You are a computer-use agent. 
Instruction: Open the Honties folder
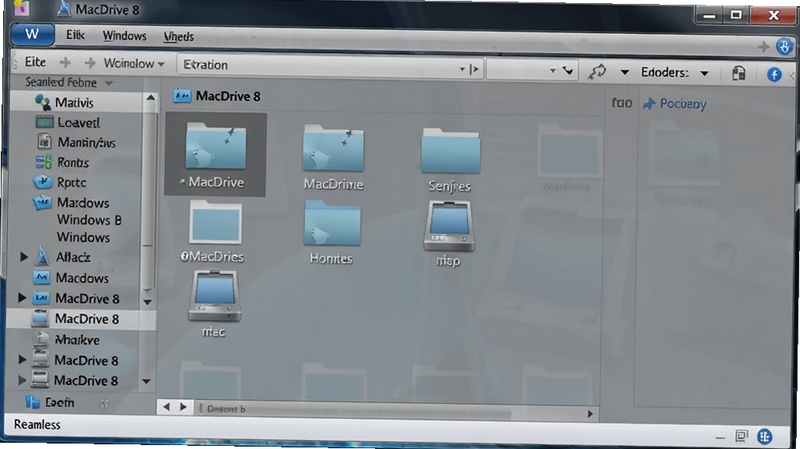(332, 232)
